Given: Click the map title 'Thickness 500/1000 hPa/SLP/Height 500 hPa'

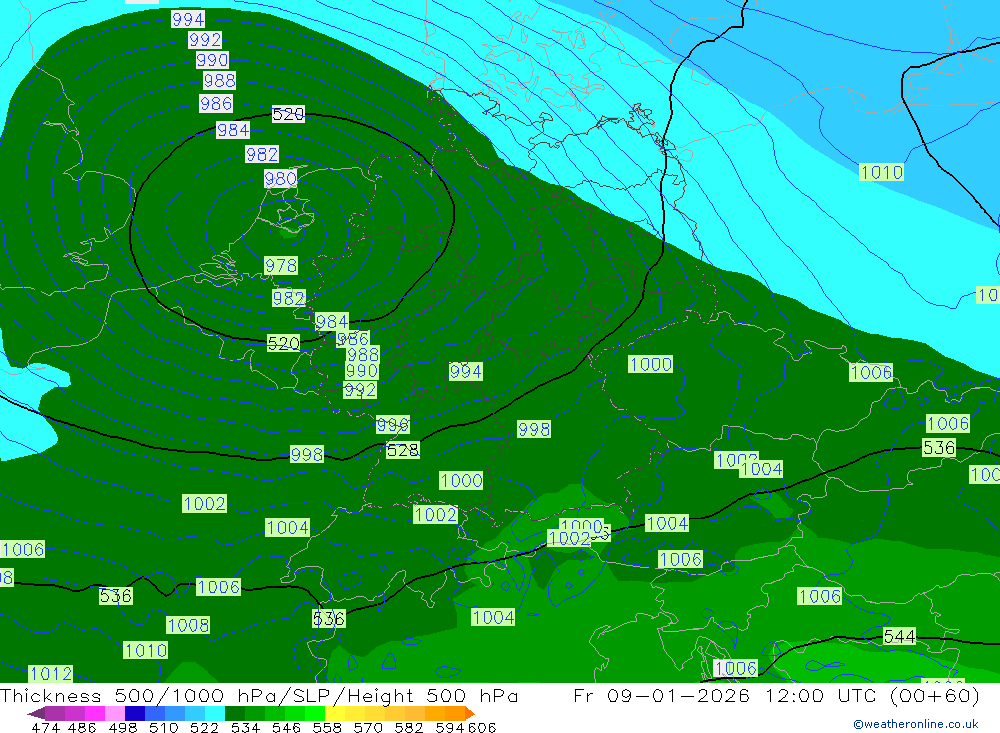Looking at the screenshot, I should (x=259, y=695).
